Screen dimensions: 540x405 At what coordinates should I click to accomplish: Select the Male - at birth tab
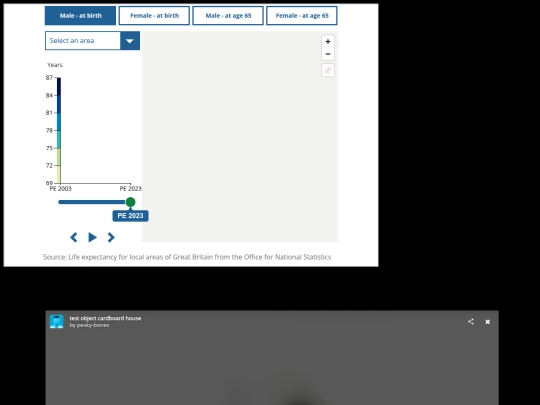click(80, 15)
